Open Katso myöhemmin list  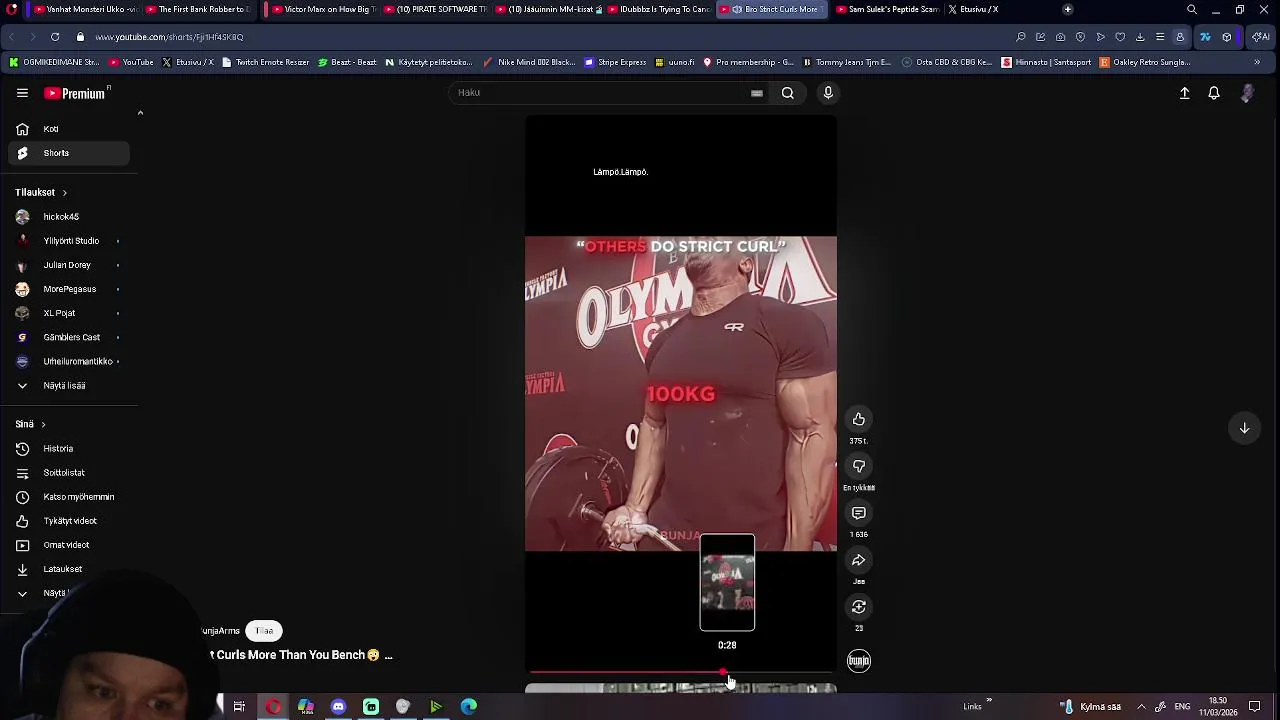tap(69, 497)
